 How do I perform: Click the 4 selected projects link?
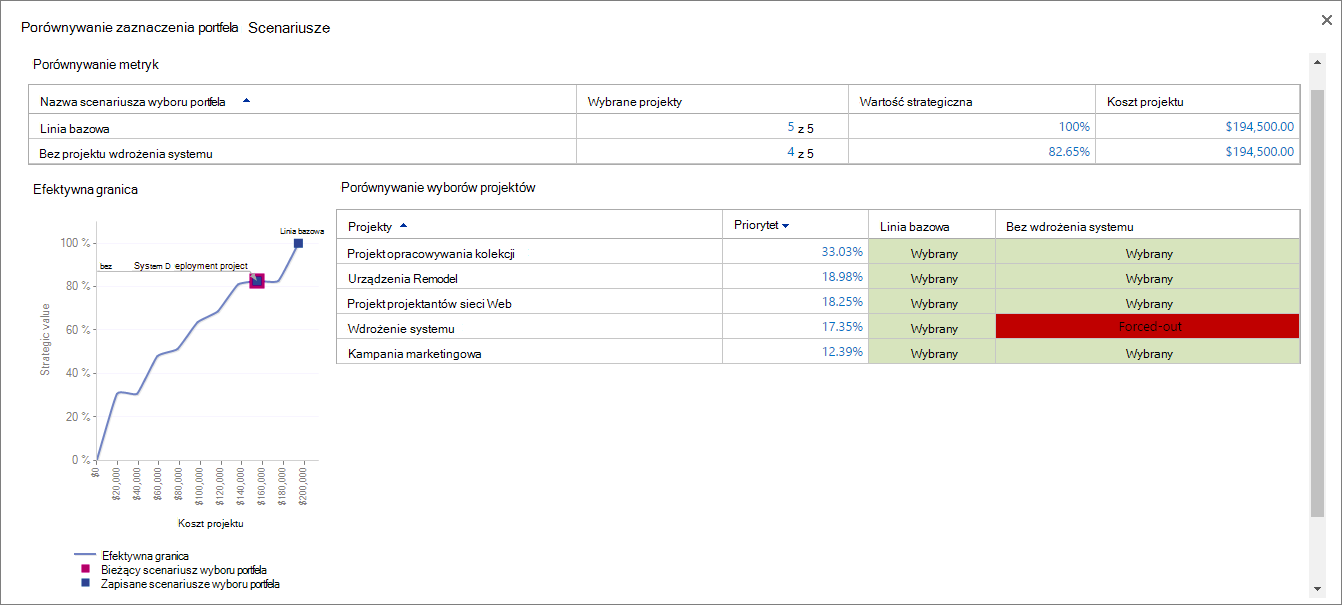[790, 152]
